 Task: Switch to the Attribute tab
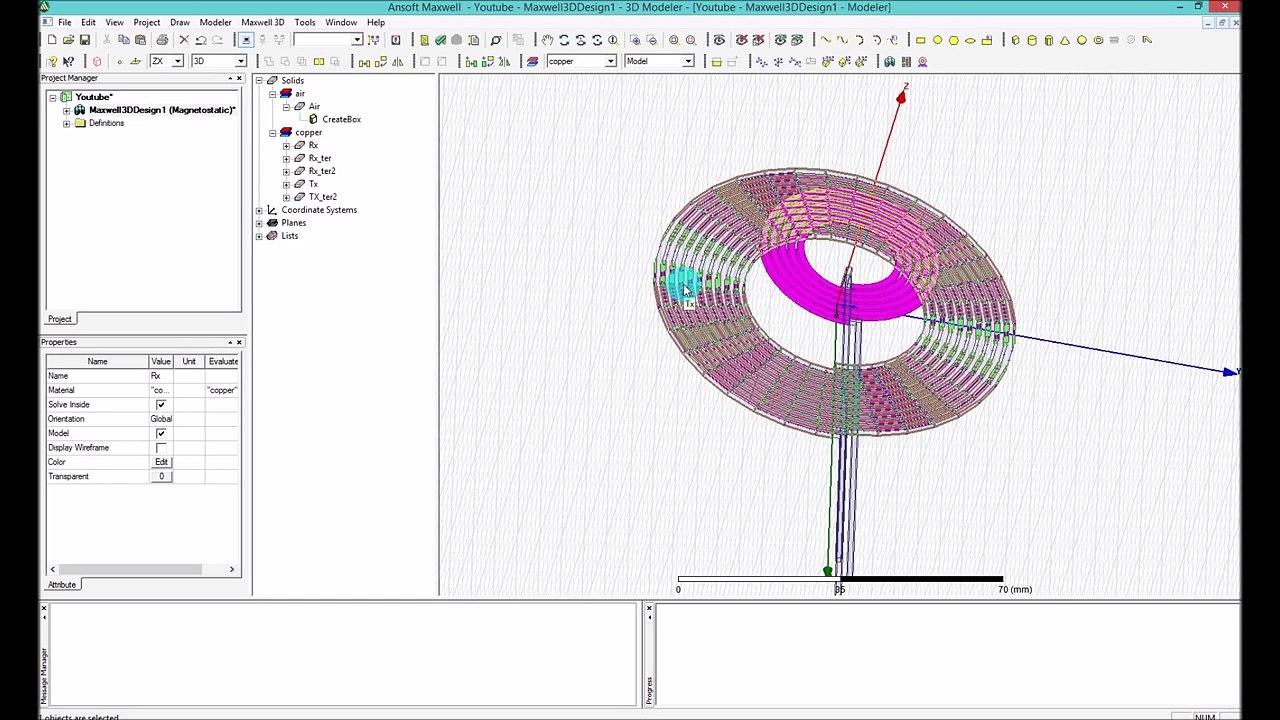[62, 585]
